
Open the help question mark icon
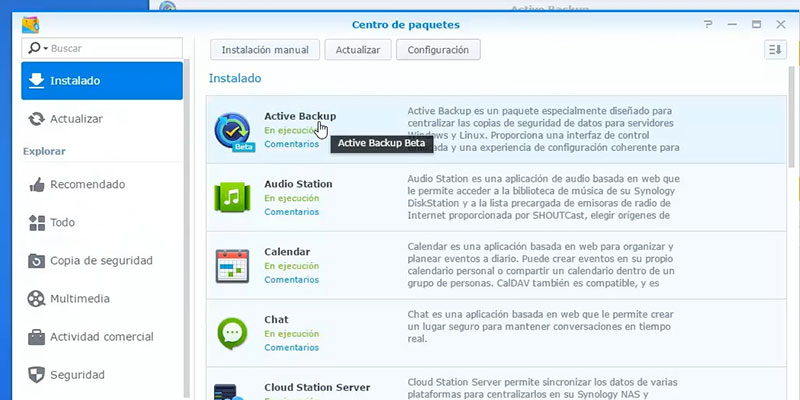pos(708,24)
